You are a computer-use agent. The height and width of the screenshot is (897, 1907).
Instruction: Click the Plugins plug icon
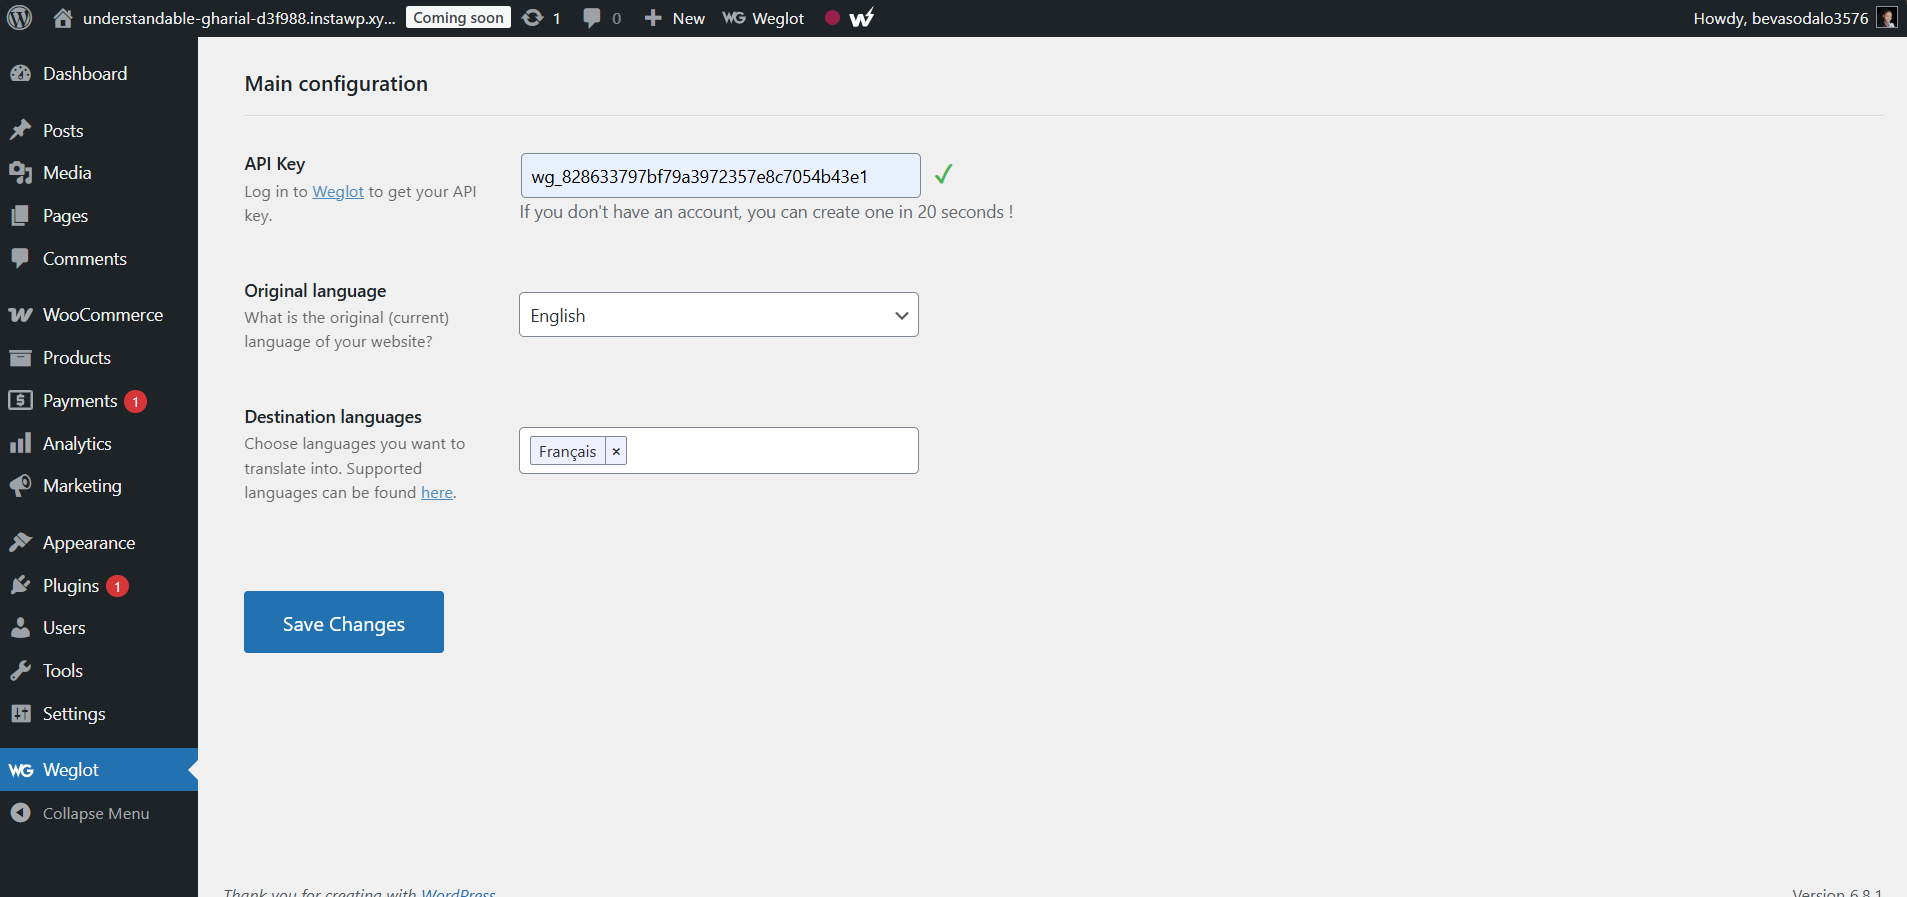click(x=20, y=585)
